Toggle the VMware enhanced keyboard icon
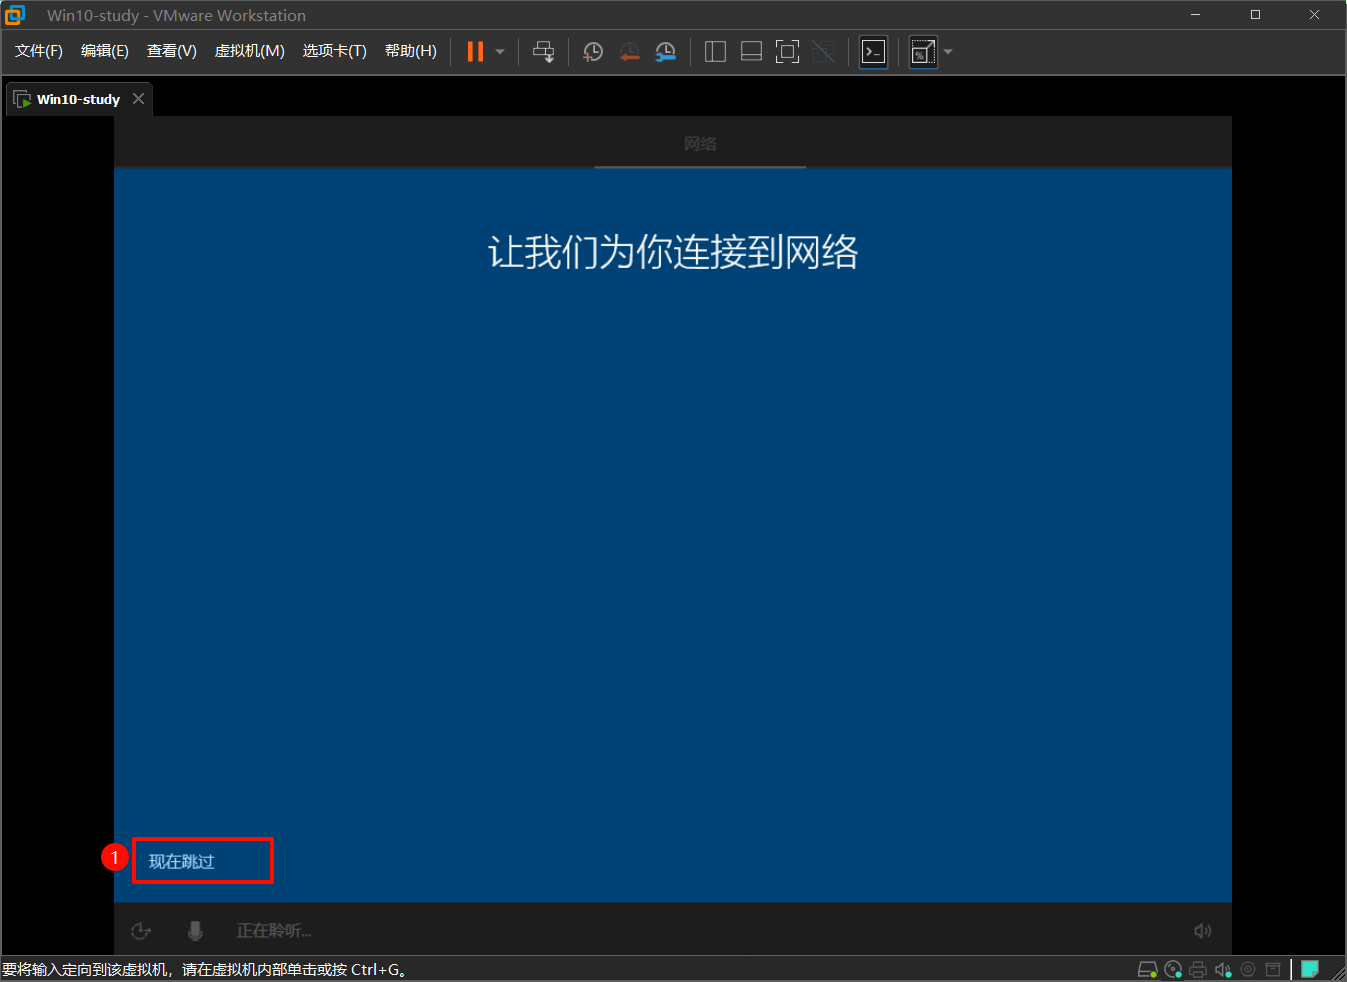 click(922, 51)
